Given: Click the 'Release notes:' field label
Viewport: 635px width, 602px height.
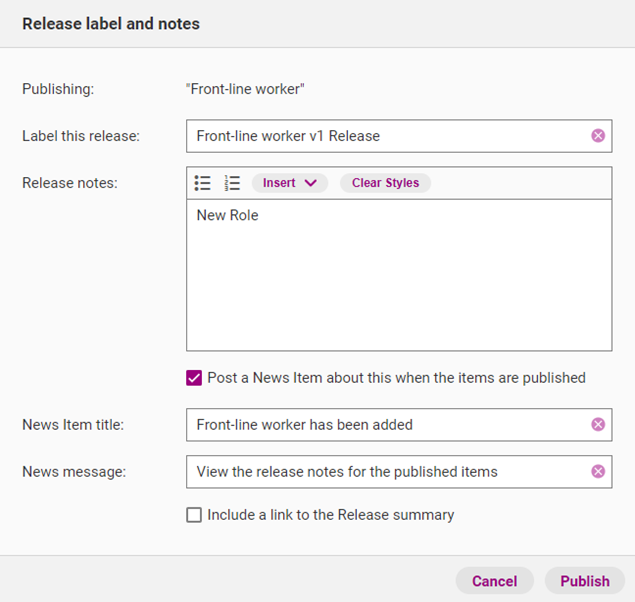Looking at the screenshot, I should pos(70,183).
